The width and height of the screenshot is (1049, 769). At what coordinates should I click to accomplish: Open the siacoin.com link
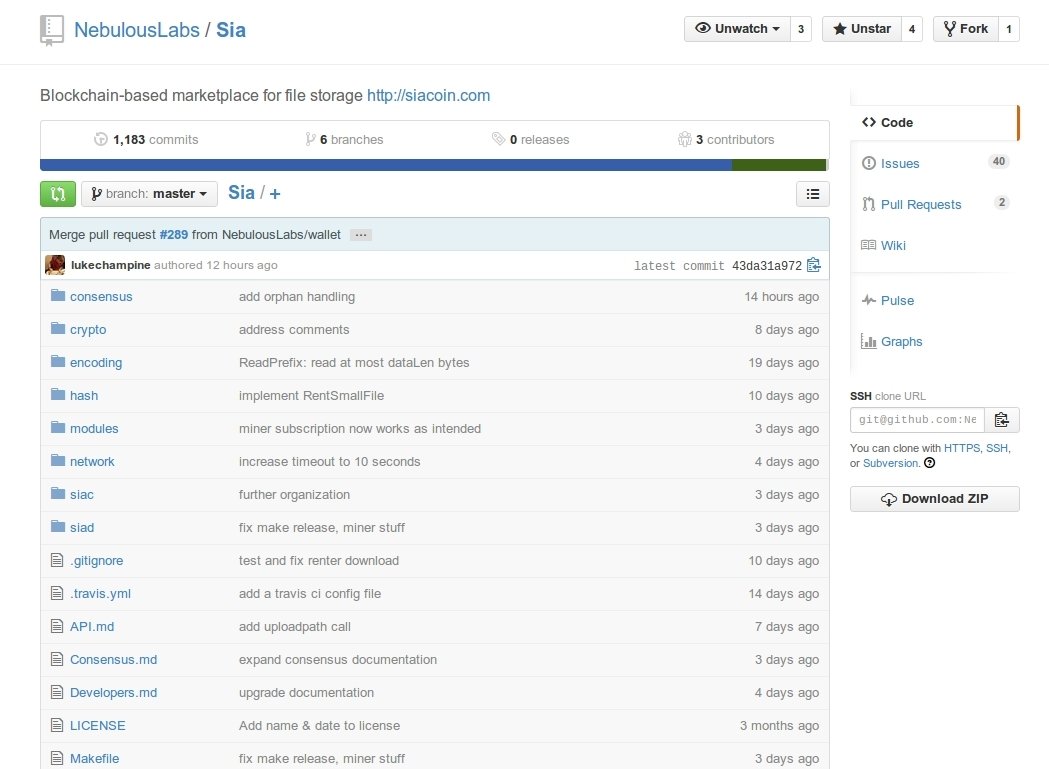[428, 95]
